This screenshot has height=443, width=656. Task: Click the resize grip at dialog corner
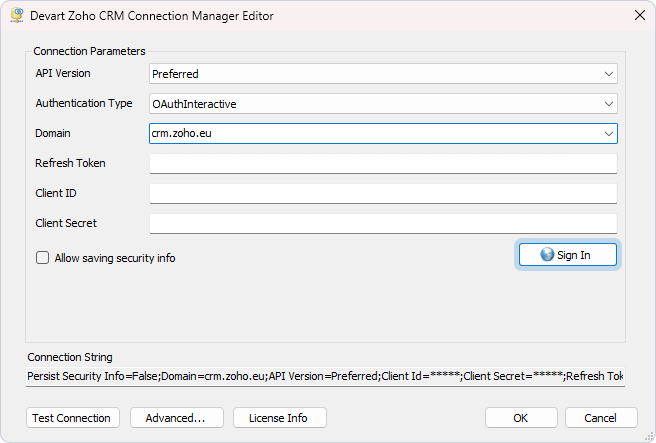[650, 437]
